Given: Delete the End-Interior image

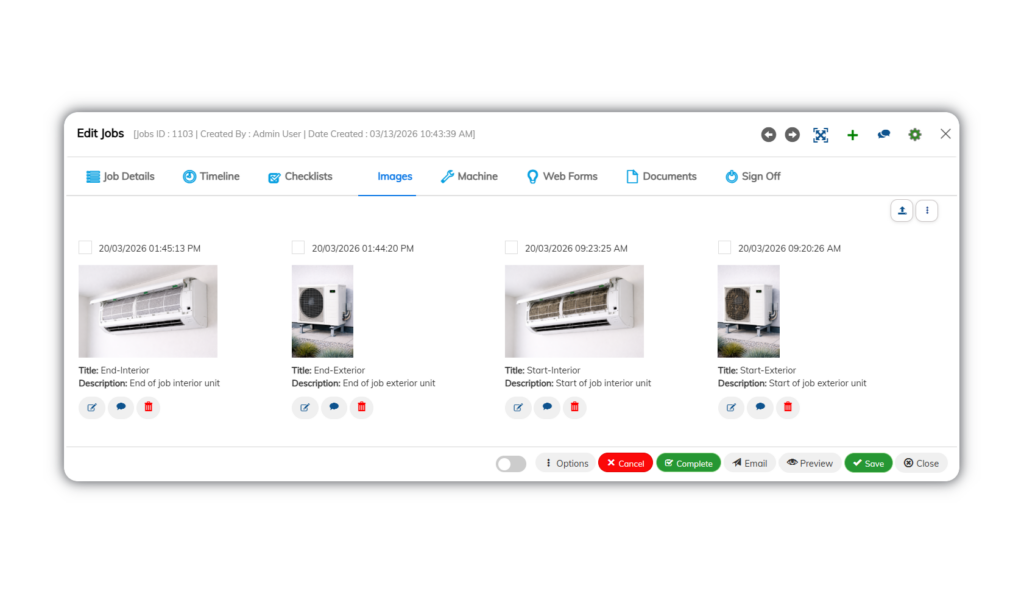Looking at the screenshot, I should [x=148, y=407].
